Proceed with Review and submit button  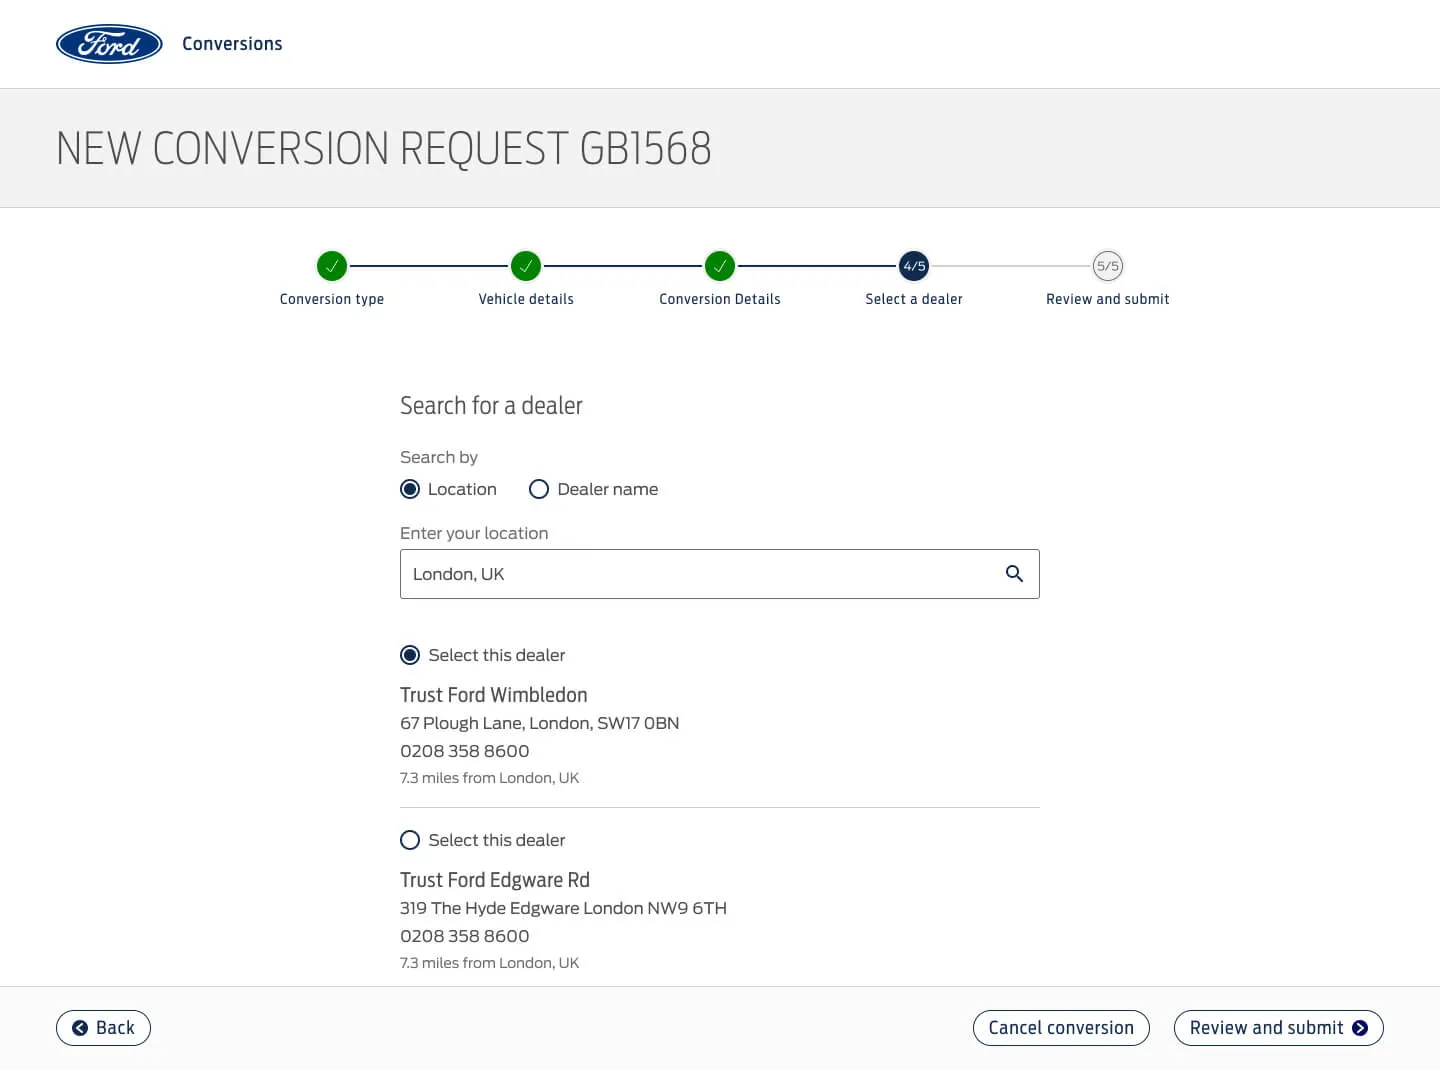tap(1278, 1028)
